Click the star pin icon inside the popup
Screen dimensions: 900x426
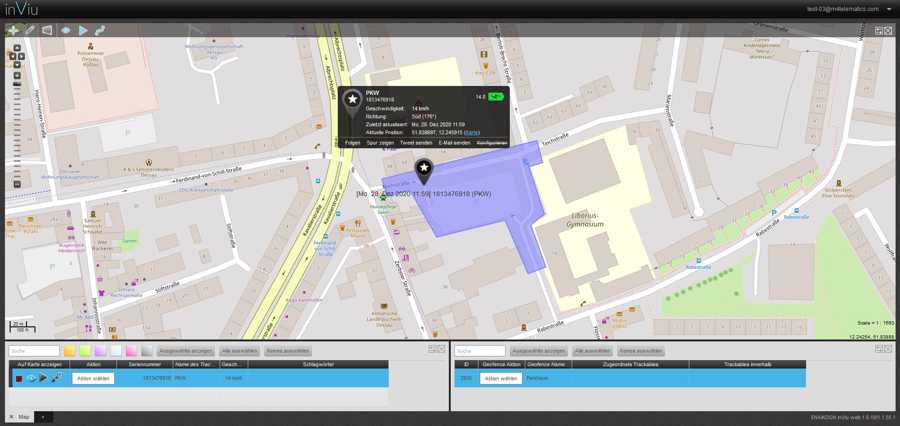(x=352, y=103)
